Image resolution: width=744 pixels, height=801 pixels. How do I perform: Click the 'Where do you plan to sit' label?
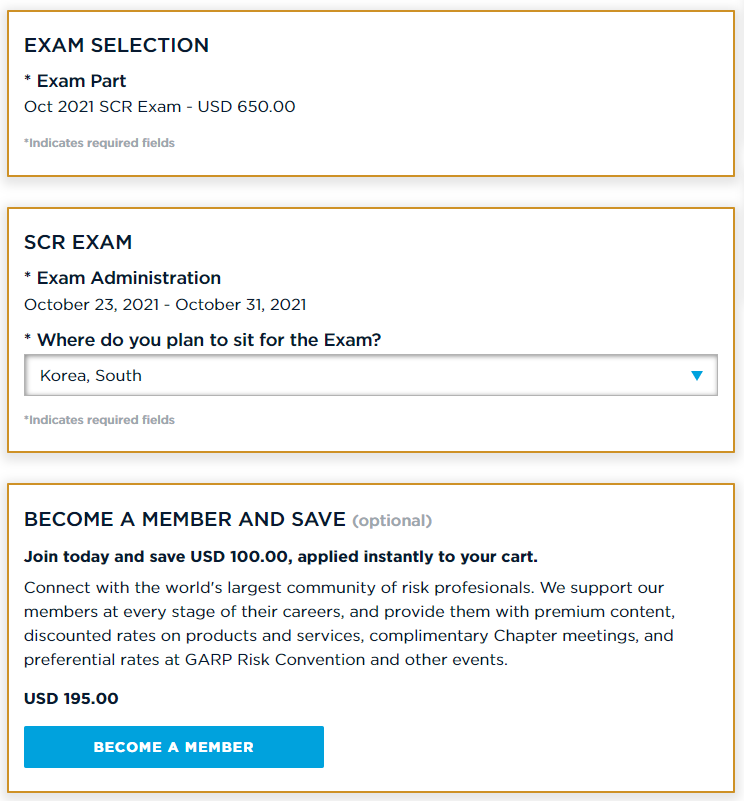click(x=203, y=340)
